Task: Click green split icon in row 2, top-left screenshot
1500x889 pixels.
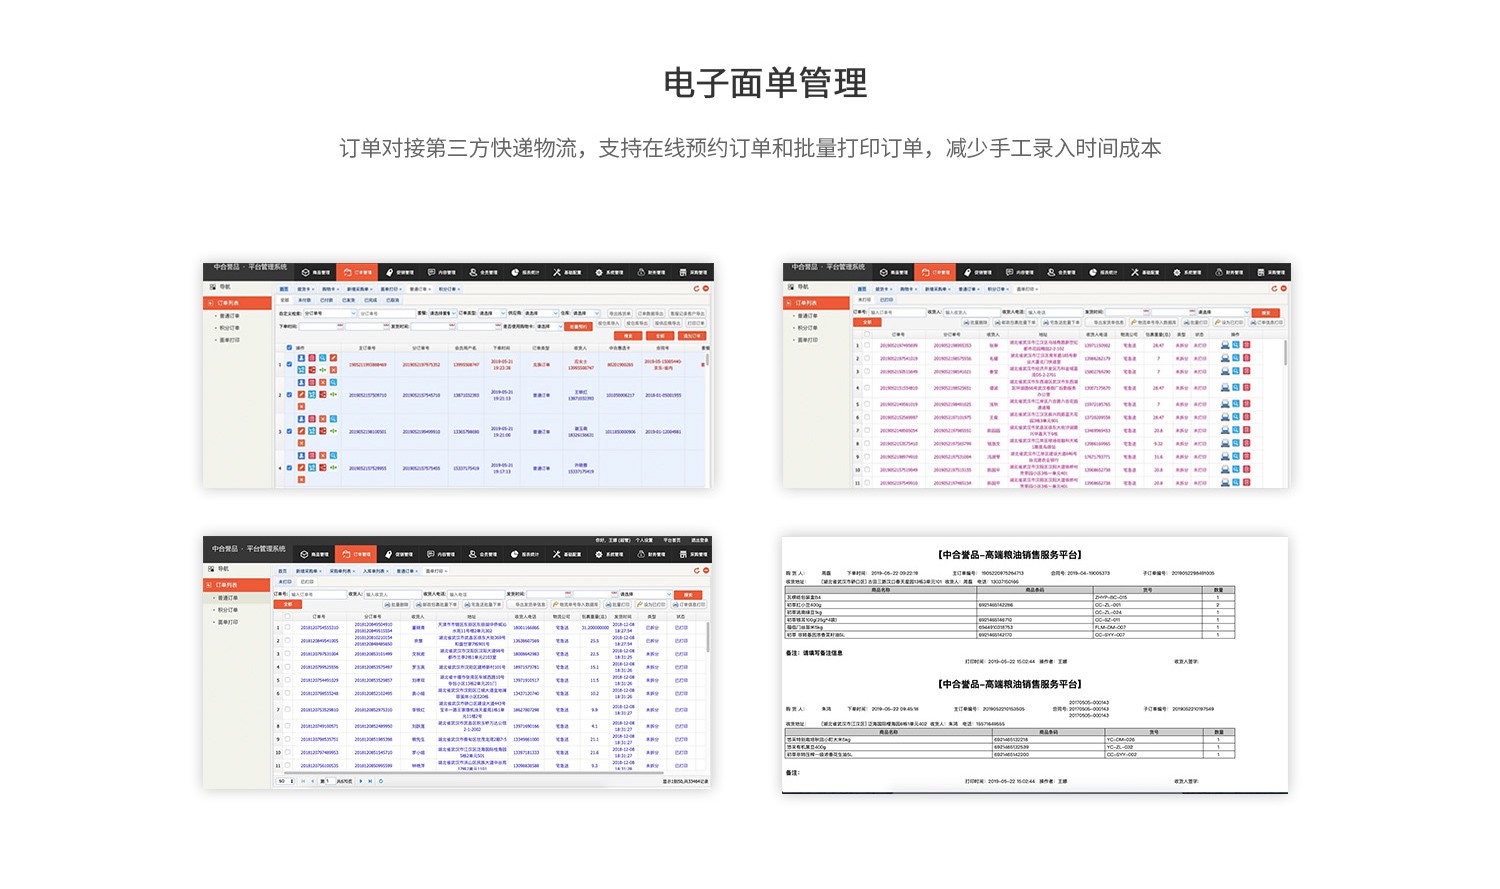Action: click(333, 394)
